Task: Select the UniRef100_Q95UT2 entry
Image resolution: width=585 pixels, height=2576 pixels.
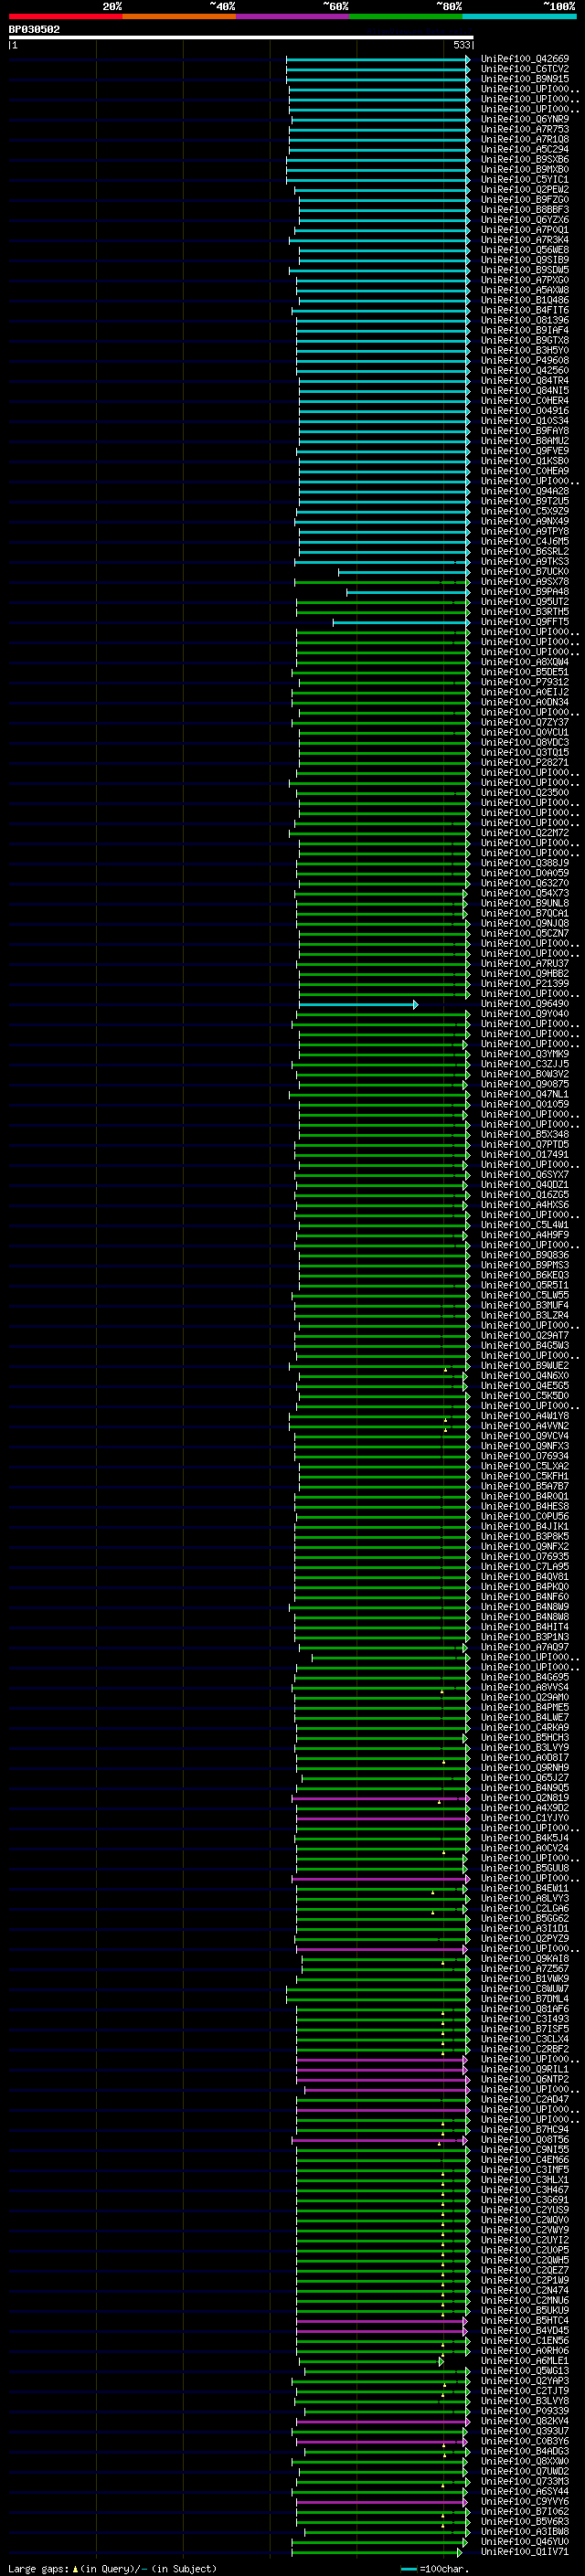Action: [x=525, y=601]
